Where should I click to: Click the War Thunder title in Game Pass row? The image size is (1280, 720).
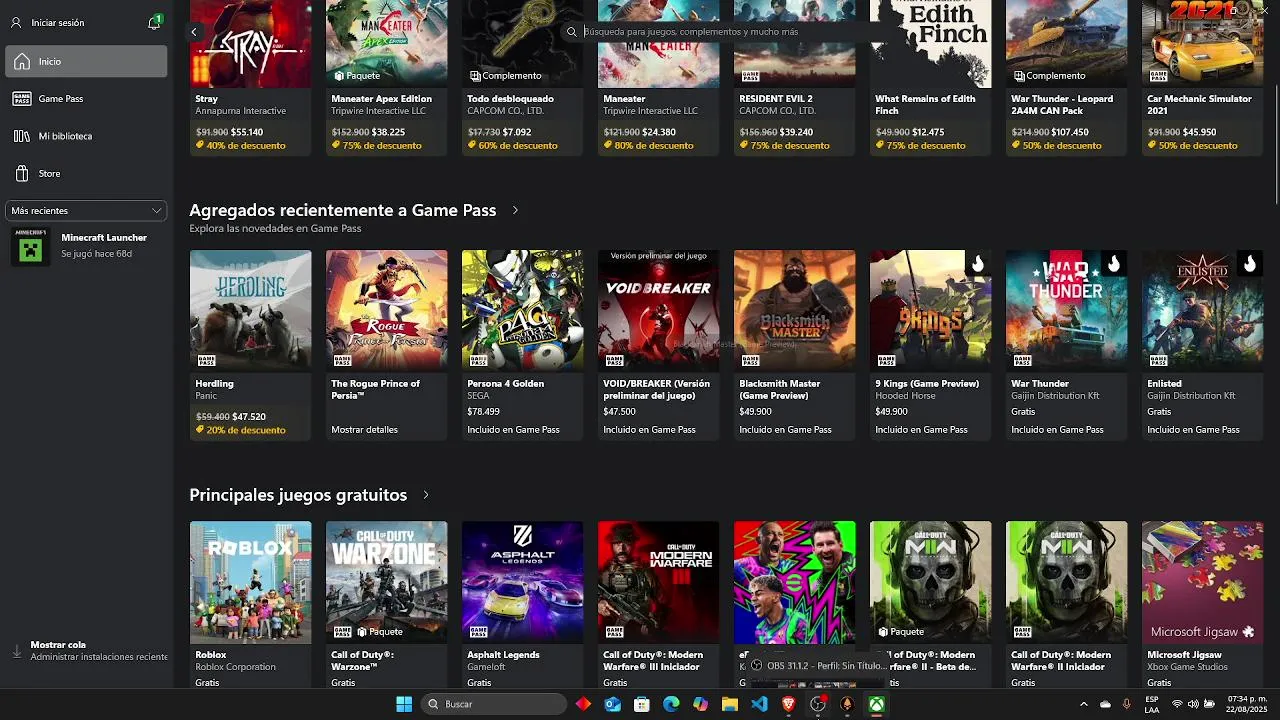pos(1040,384)
